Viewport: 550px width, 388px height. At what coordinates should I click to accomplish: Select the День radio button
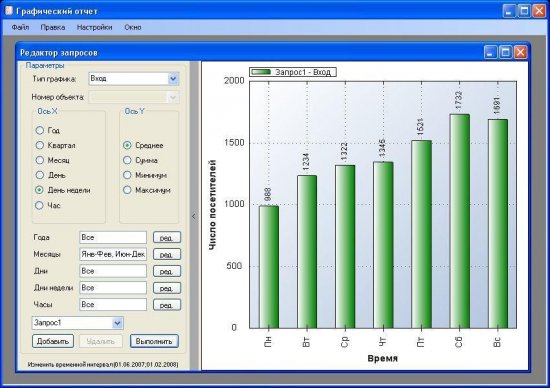(39, 175)
